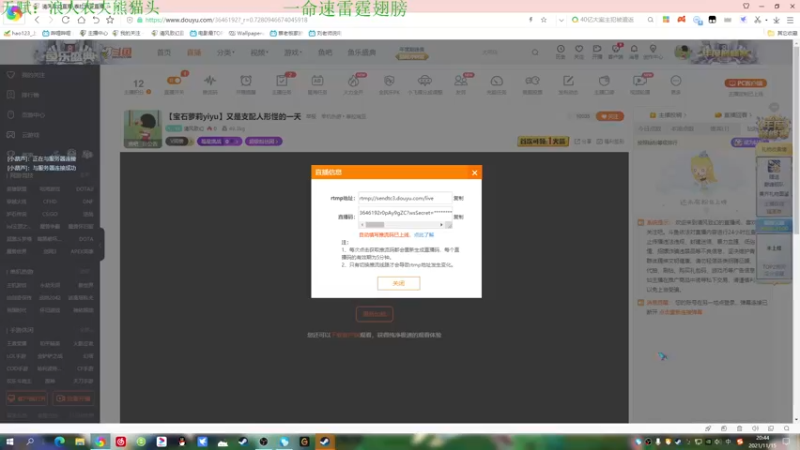Image resolution: width=800 pixels, height=450 pixels.
Task: Click the 关闭 button in the dialog
Action: pyautogui.click(x=398, y=283)
